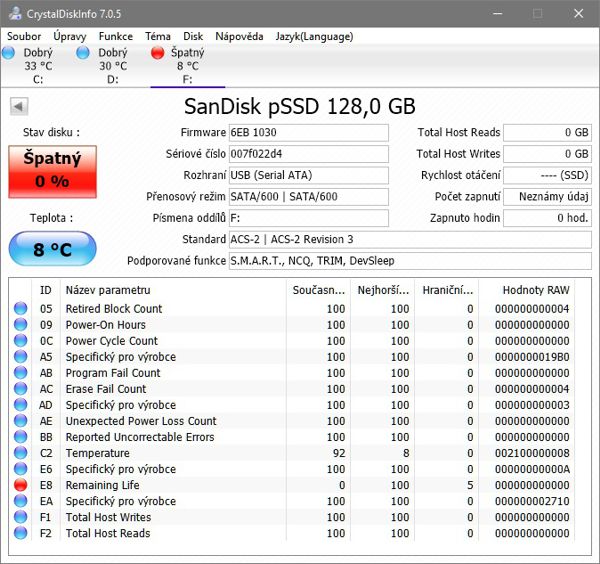This screenshot has width=600, height=564.
Task: Open the Disk menu
Action: 193,36
